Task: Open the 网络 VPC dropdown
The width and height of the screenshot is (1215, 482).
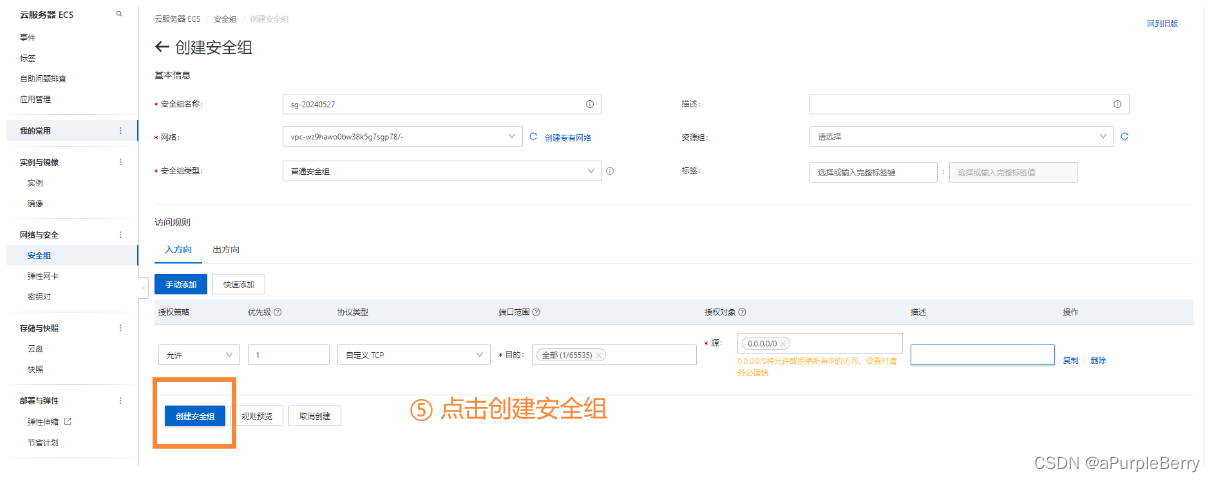Action: (402, 136)
